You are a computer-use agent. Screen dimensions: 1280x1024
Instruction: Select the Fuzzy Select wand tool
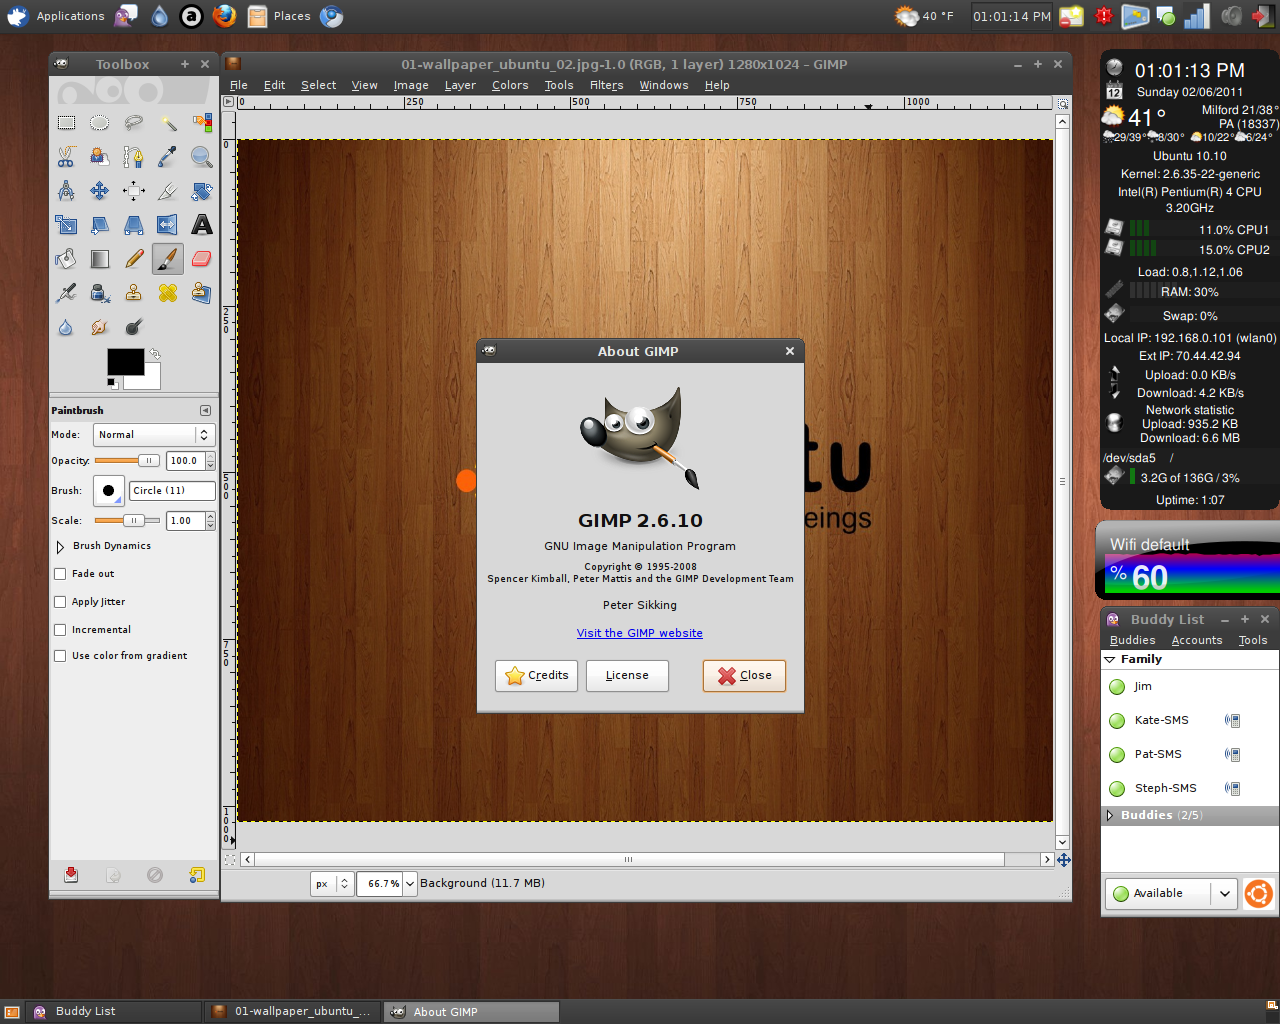click(x=168, y=123)
